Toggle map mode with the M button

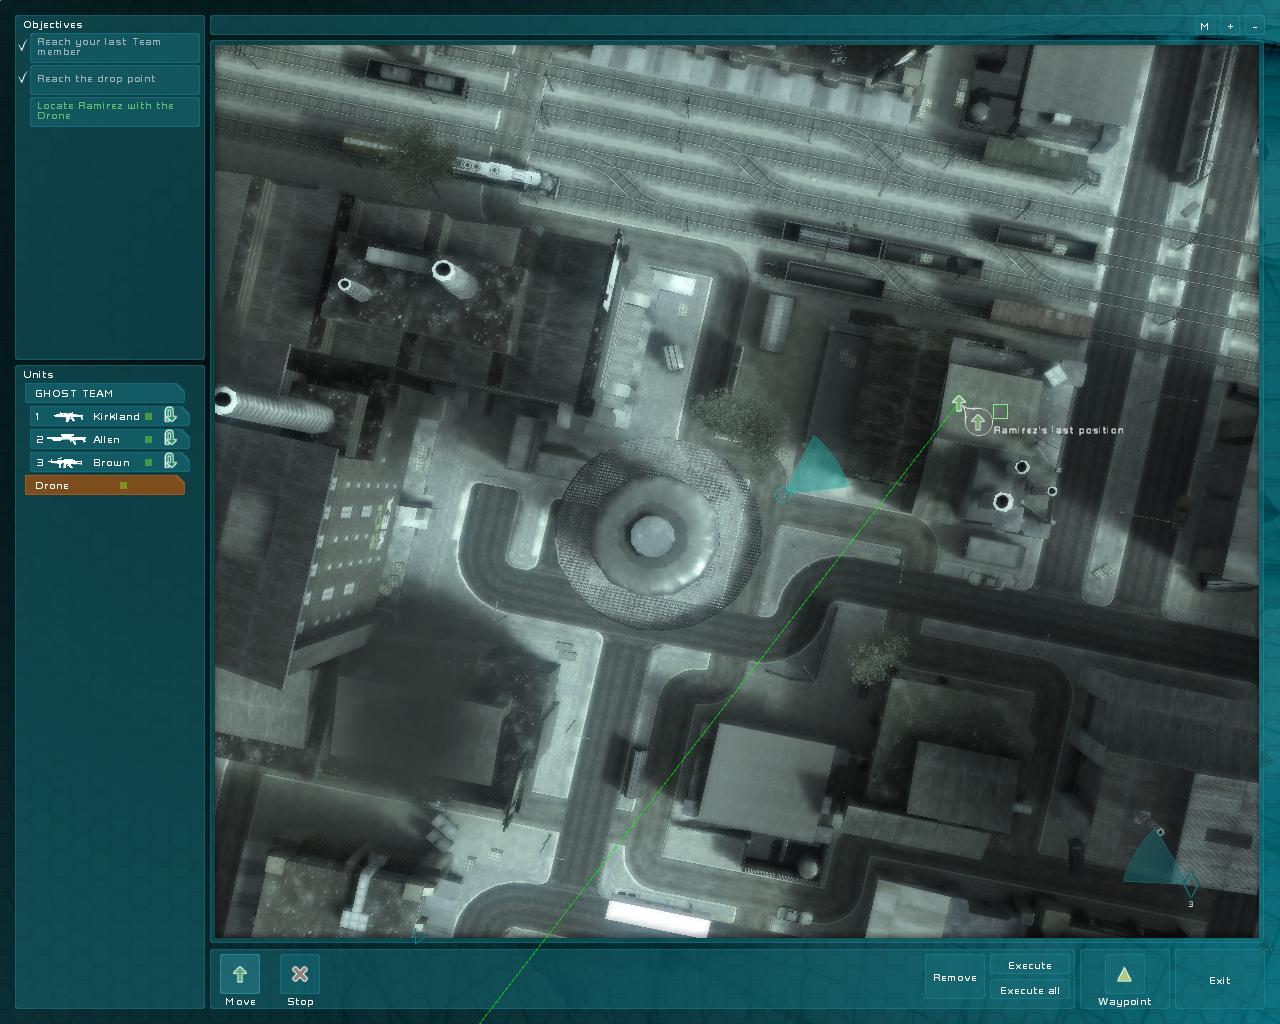tap(1204, 26)
